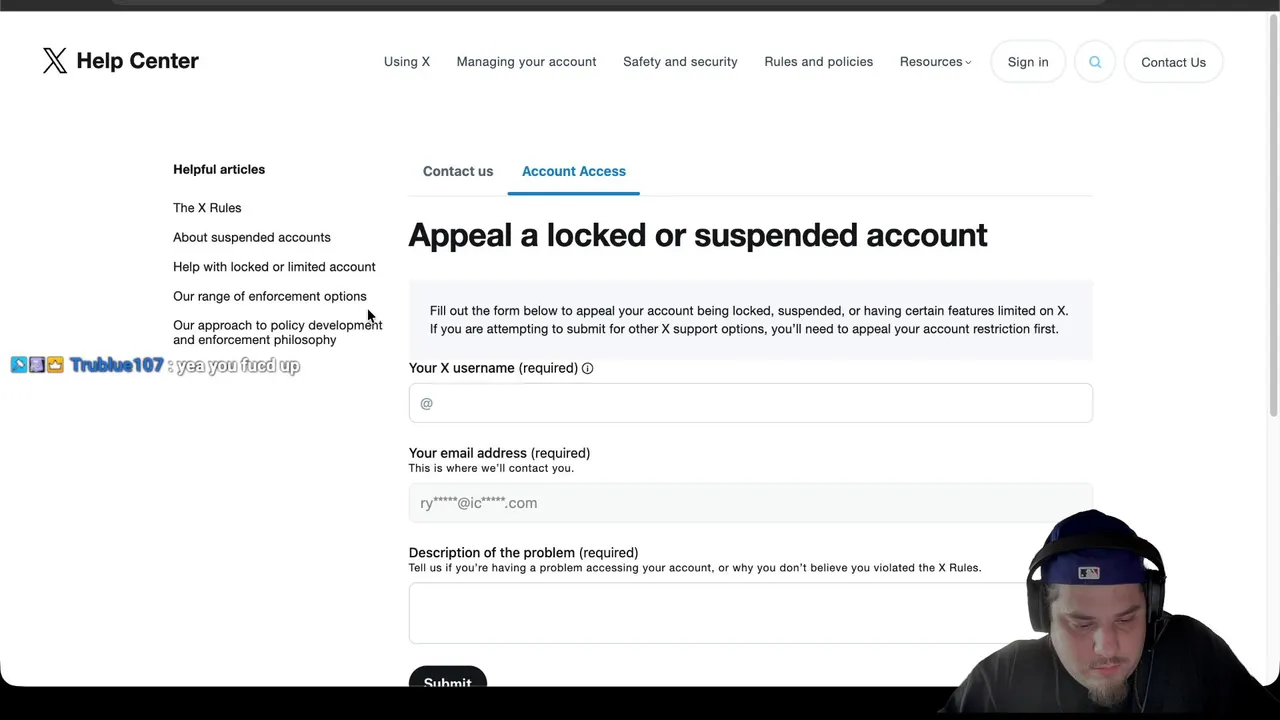Open the search magnifier icon

click(x=1095, y=62)
